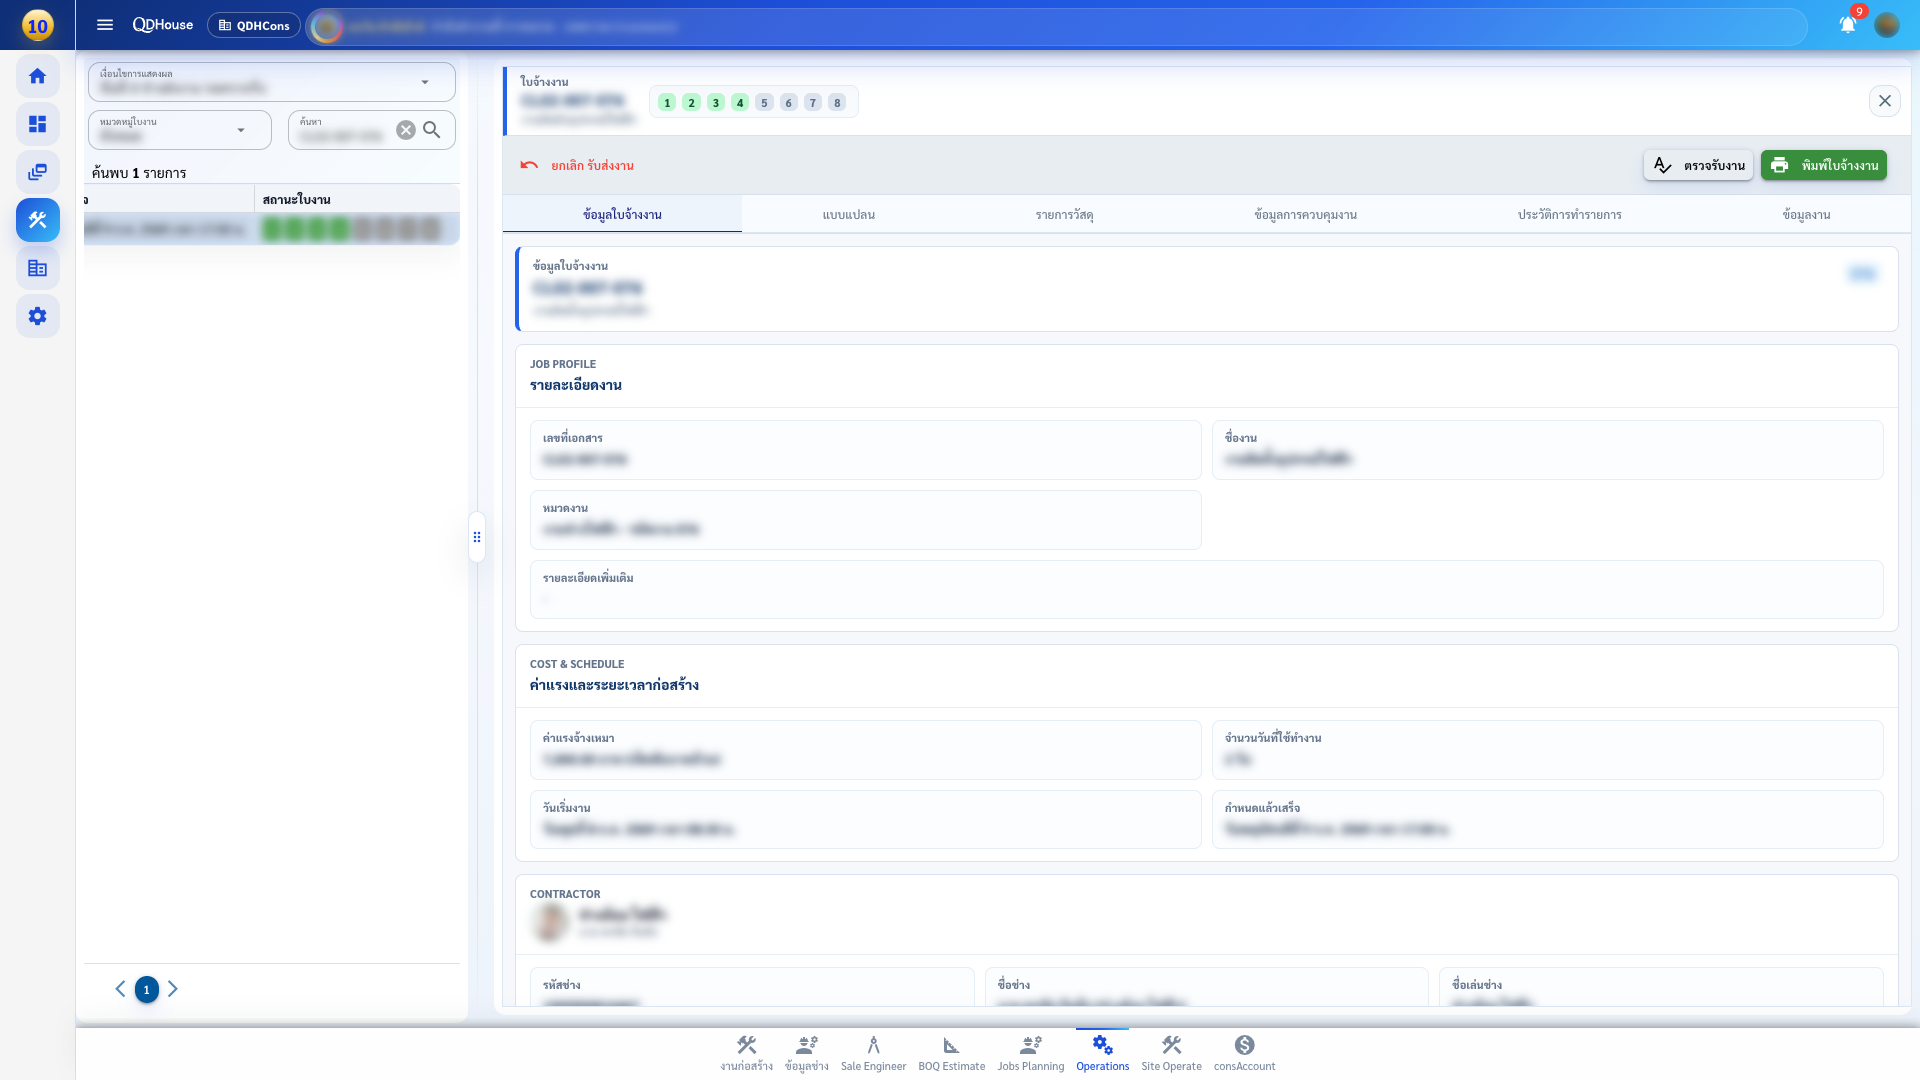This screenshot has width=1920, height=1080.
Task: Click the กำหนดแล้วเสร็จ field
Action: [1547, 820]
